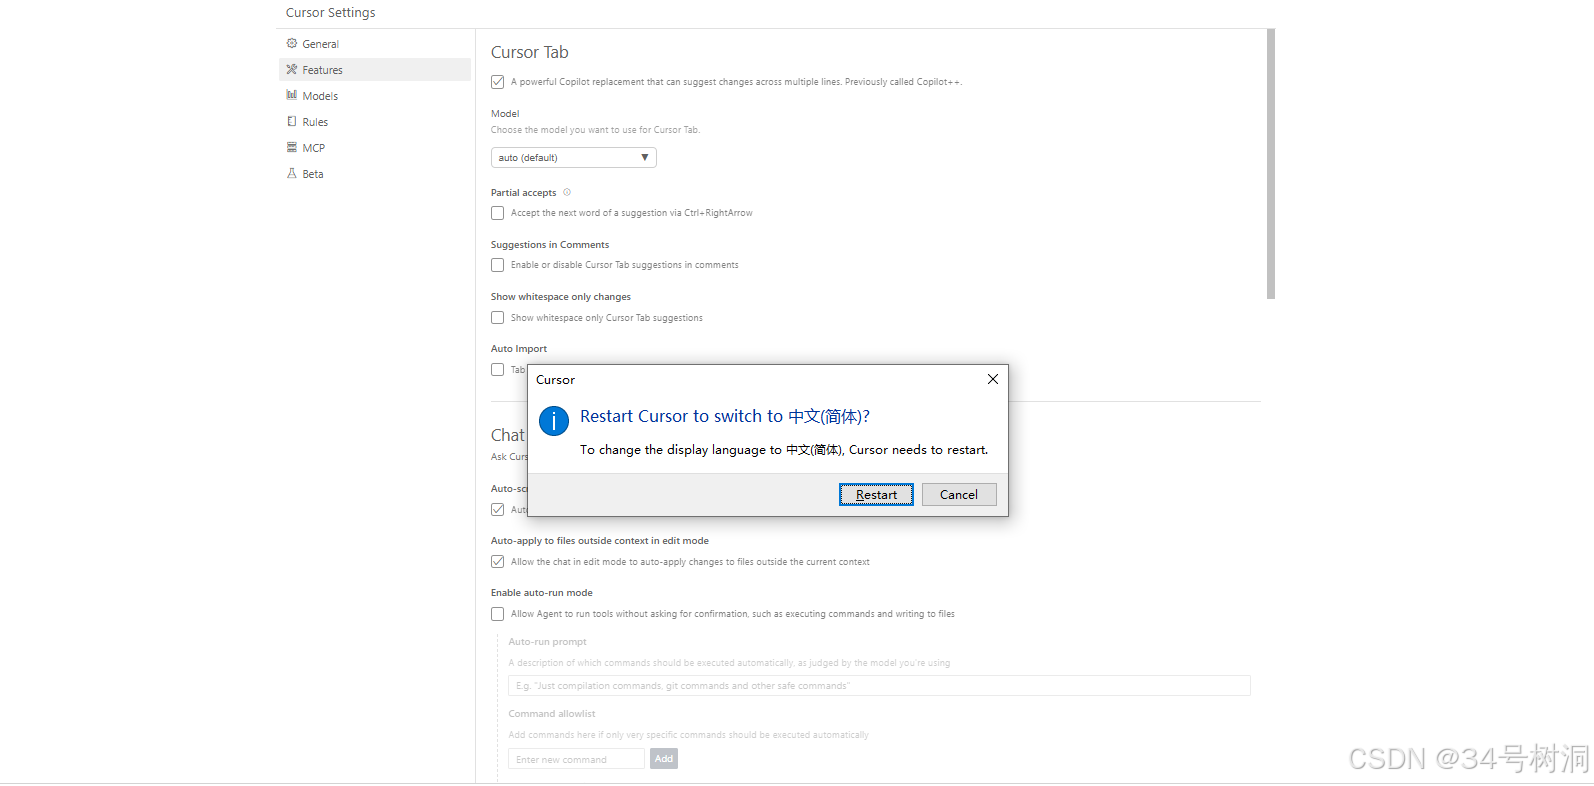Screen dimensions: 1594x786
Task: Click the Features tools icon
Action: pos(292,69)
